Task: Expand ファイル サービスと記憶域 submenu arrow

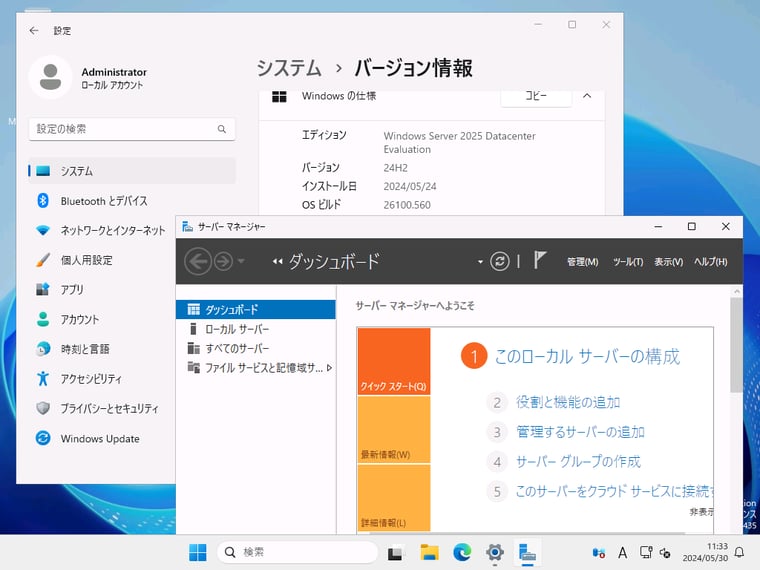Action: pos(330,368)
